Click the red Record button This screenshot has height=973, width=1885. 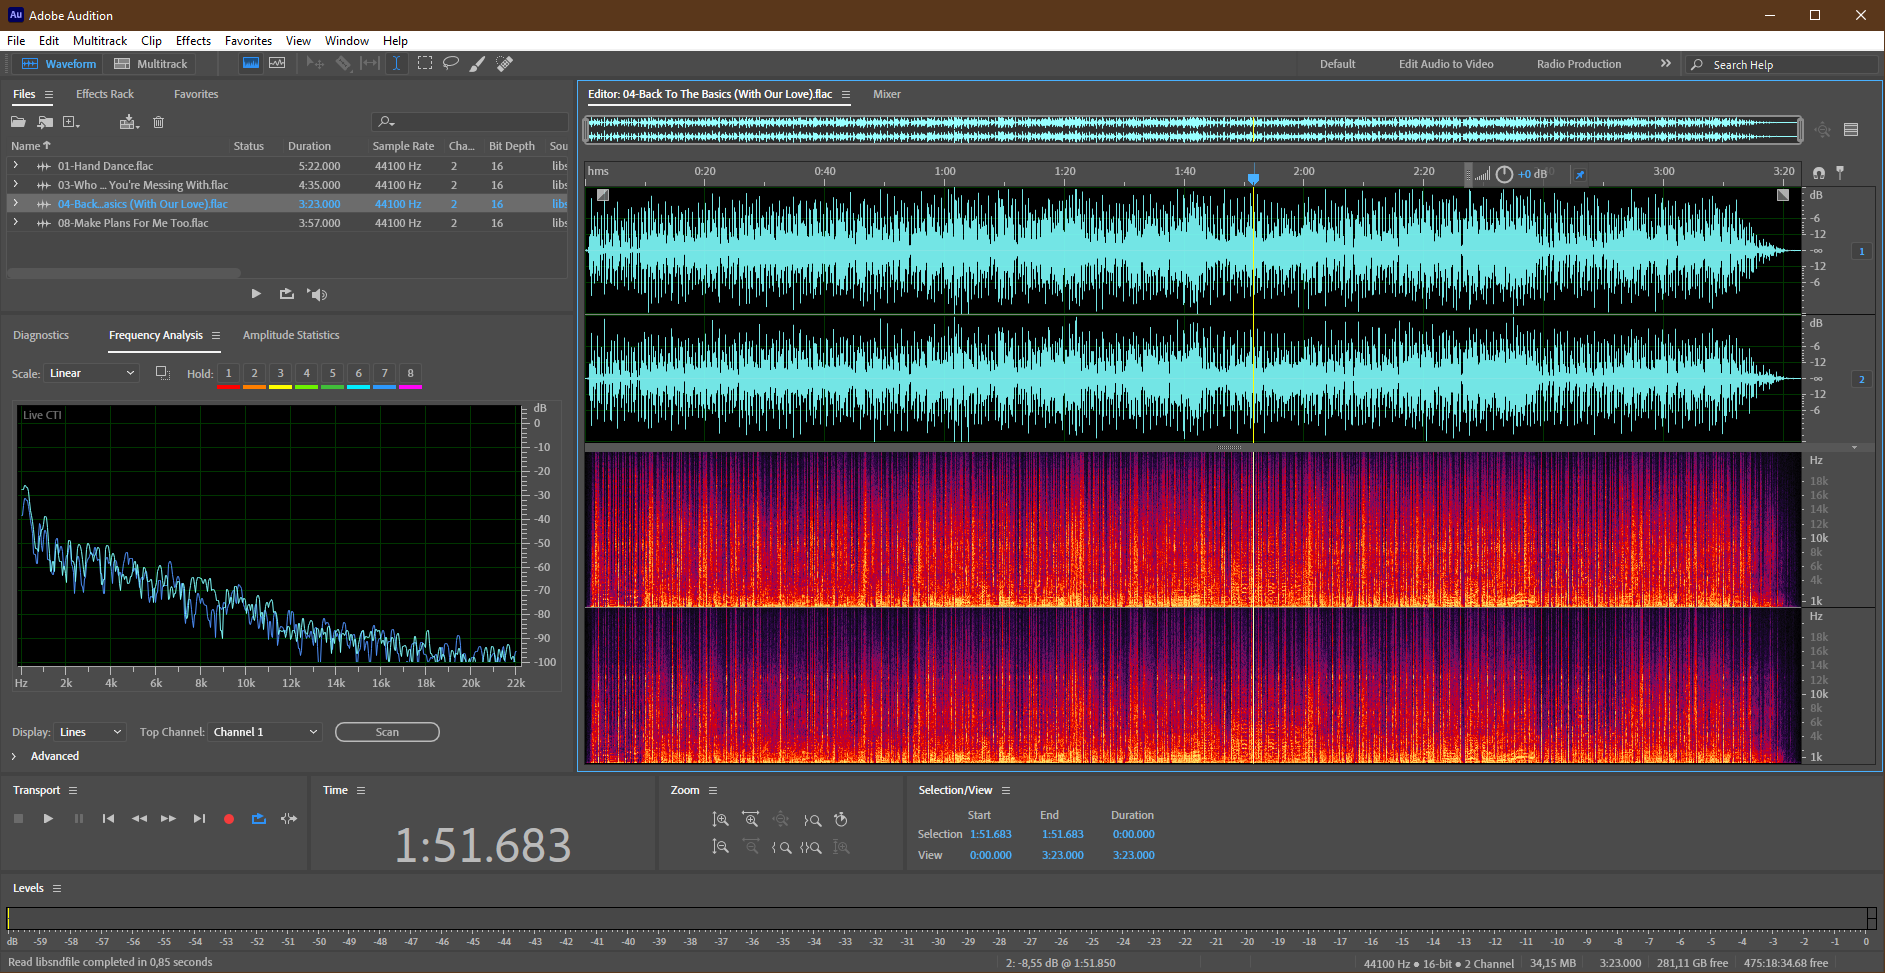229,818
